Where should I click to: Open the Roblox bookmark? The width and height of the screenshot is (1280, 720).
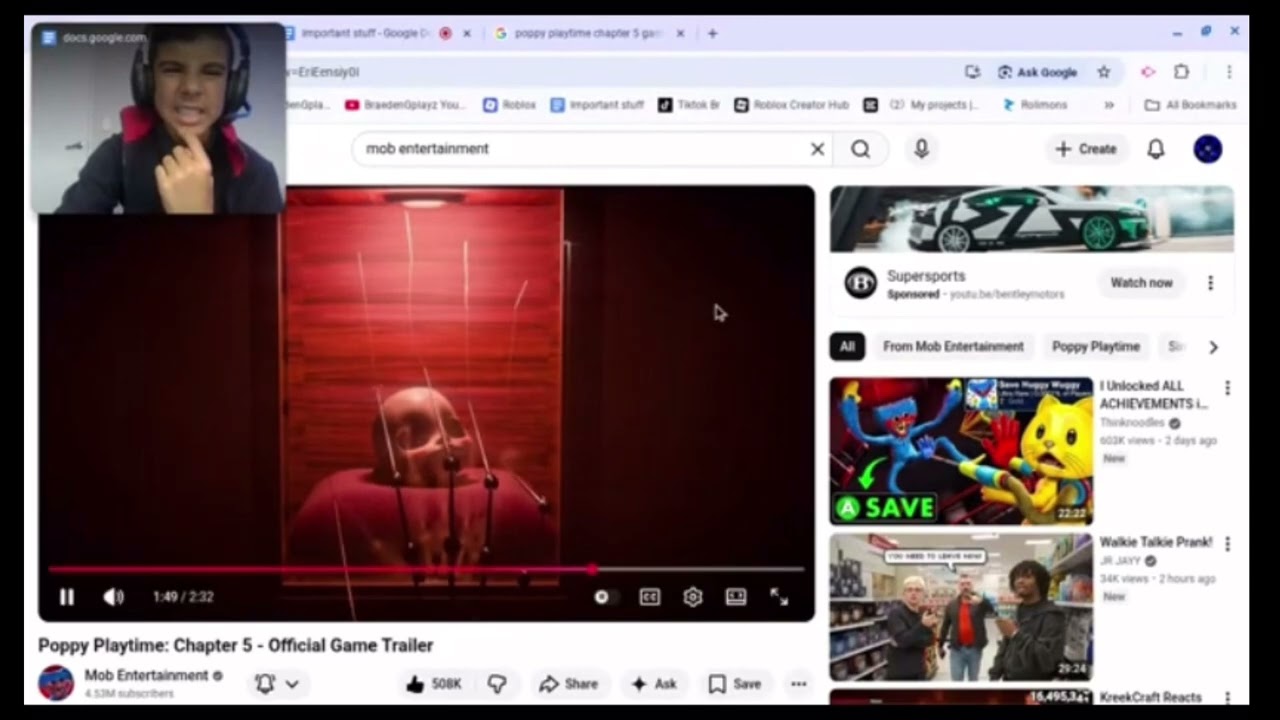click(509, 105)
